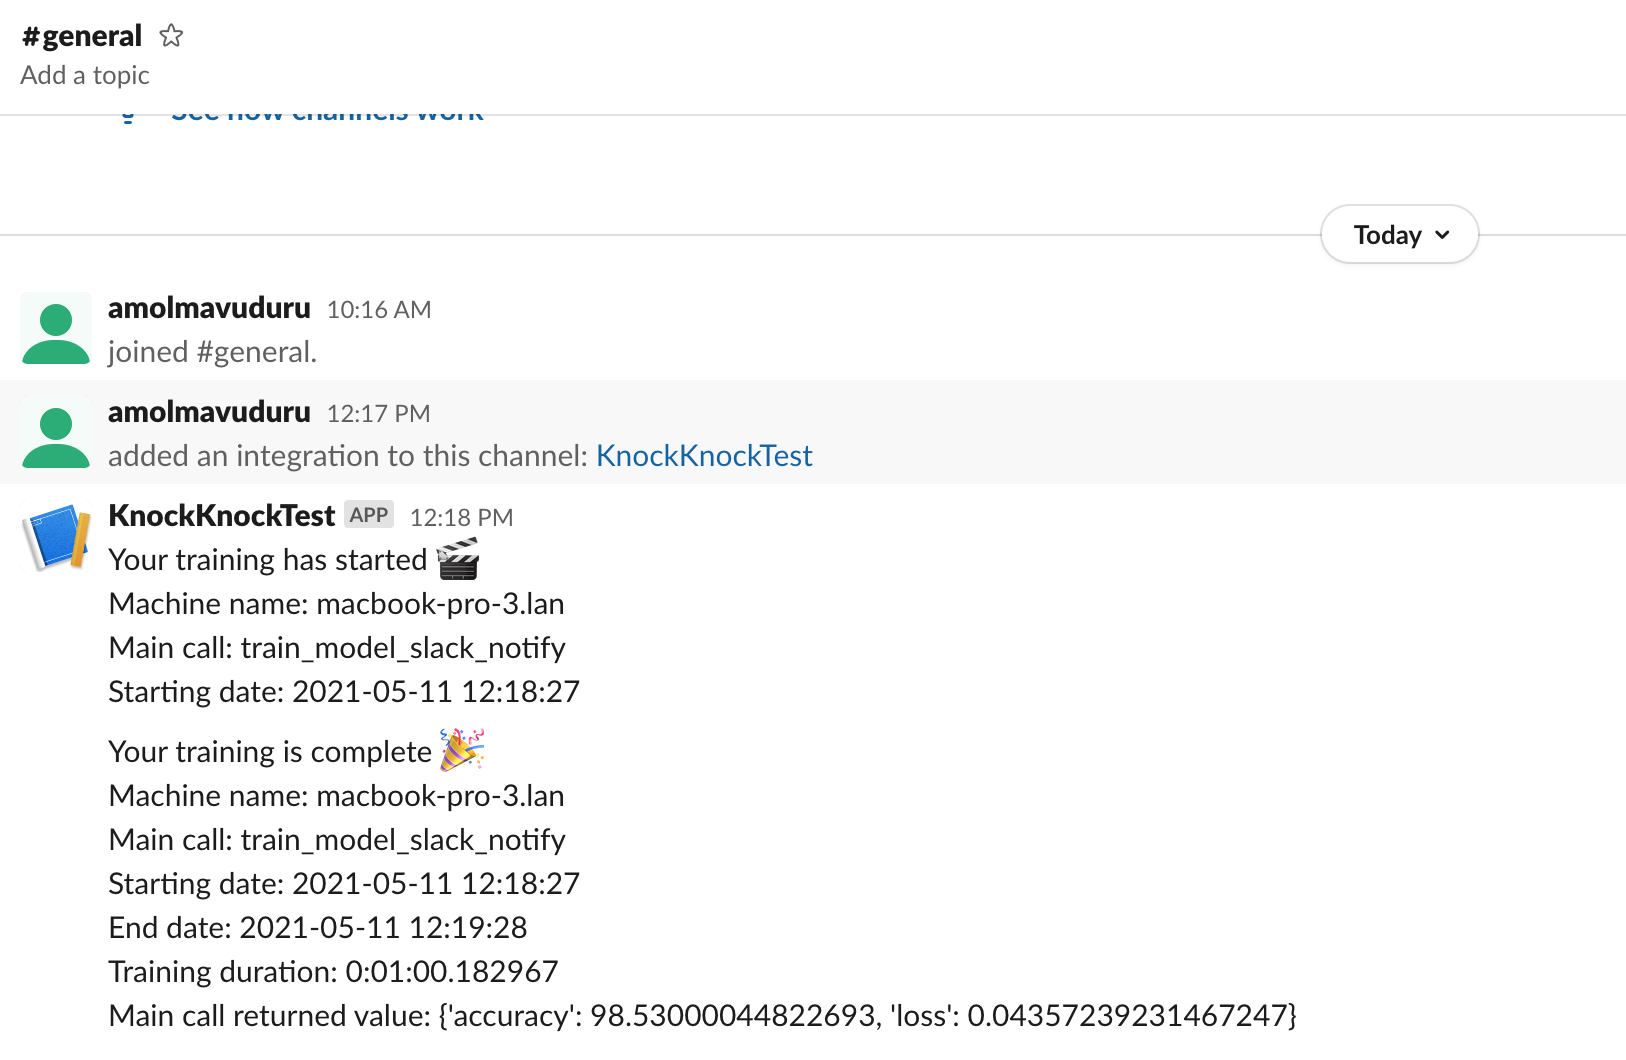The width and height of the screenshot is (1626, 1060).
Task: Click the party popper emoji
Action: coord(462,750)
